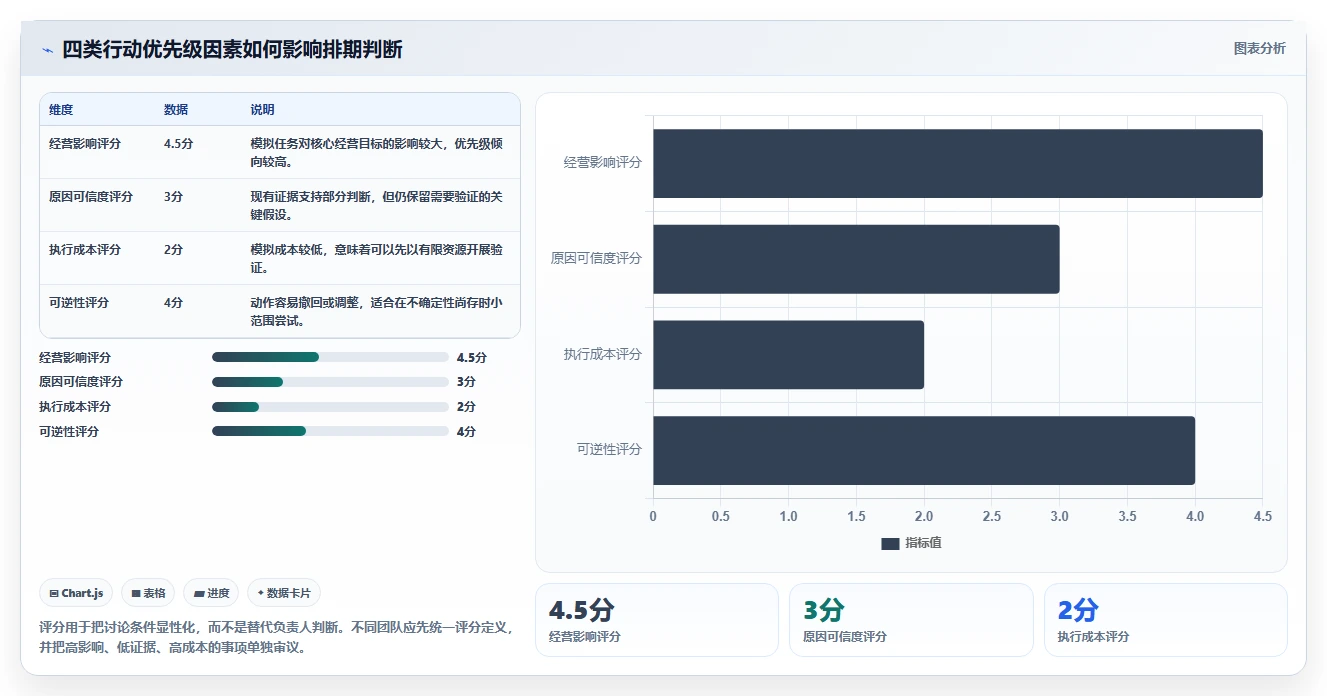Click the 原因可信度评分 bar in chart

(x=856, y=259)
